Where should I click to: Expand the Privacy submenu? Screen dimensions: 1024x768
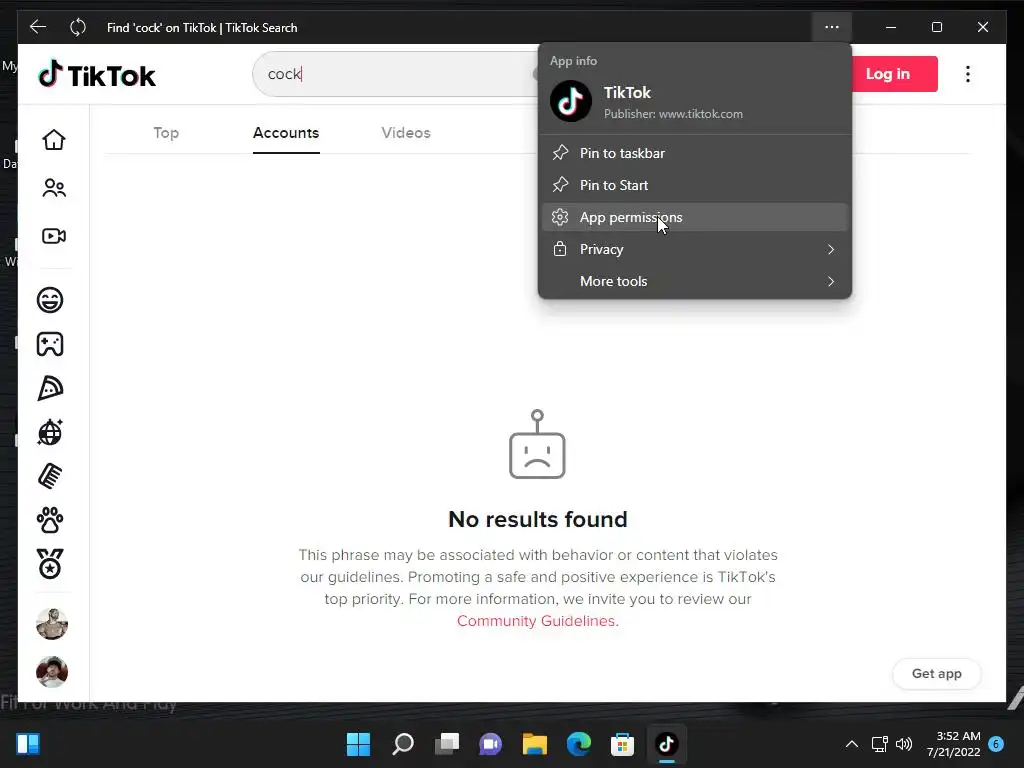coord(695,249)
